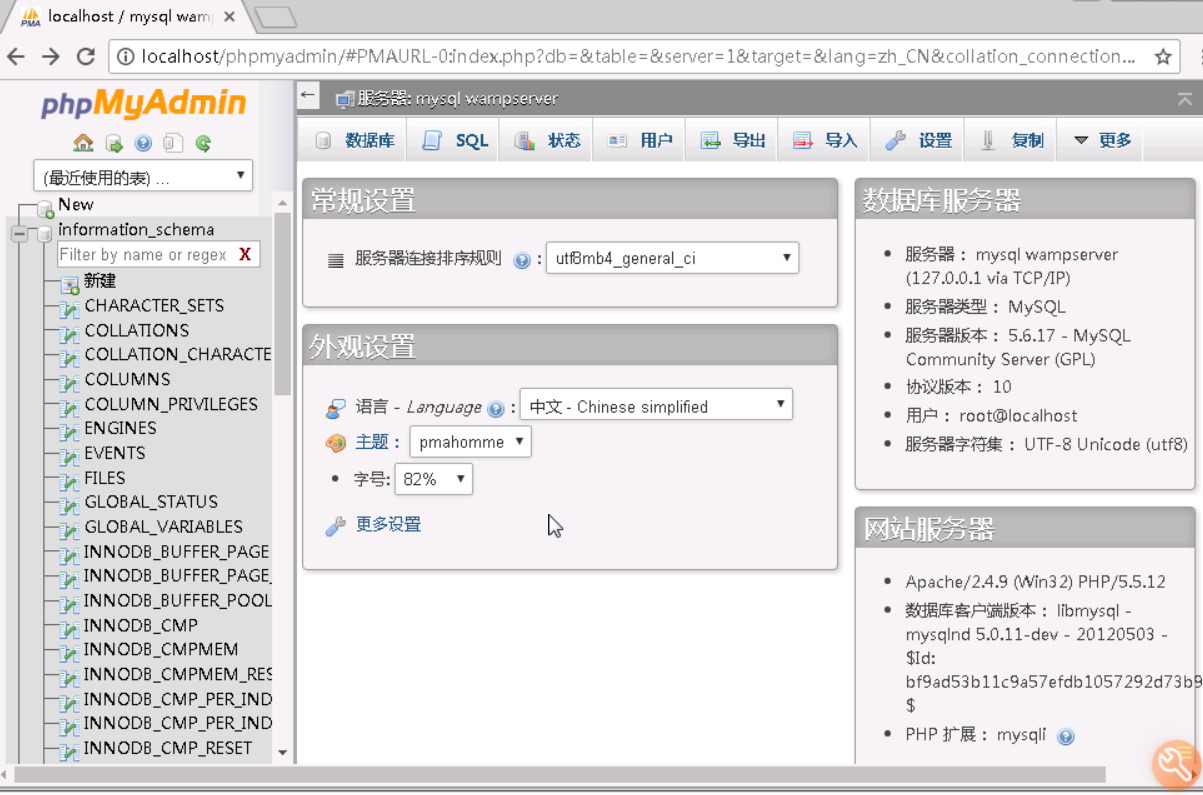Click the navigation panel vertical scrollbar thumb
This screenshot has height=795, width=1203.
[x=283, y=304]
